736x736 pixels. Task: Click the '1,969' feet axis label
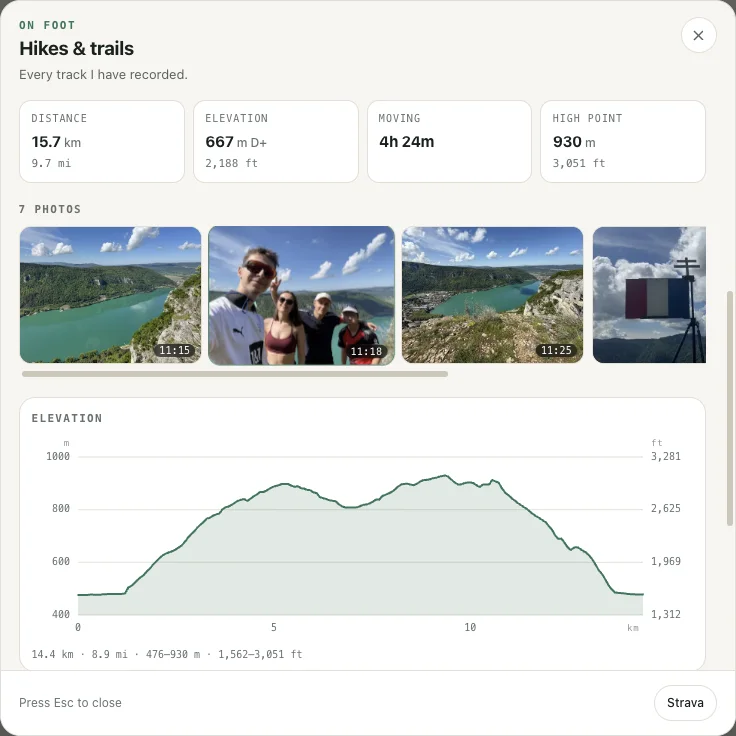coord(666,561)
